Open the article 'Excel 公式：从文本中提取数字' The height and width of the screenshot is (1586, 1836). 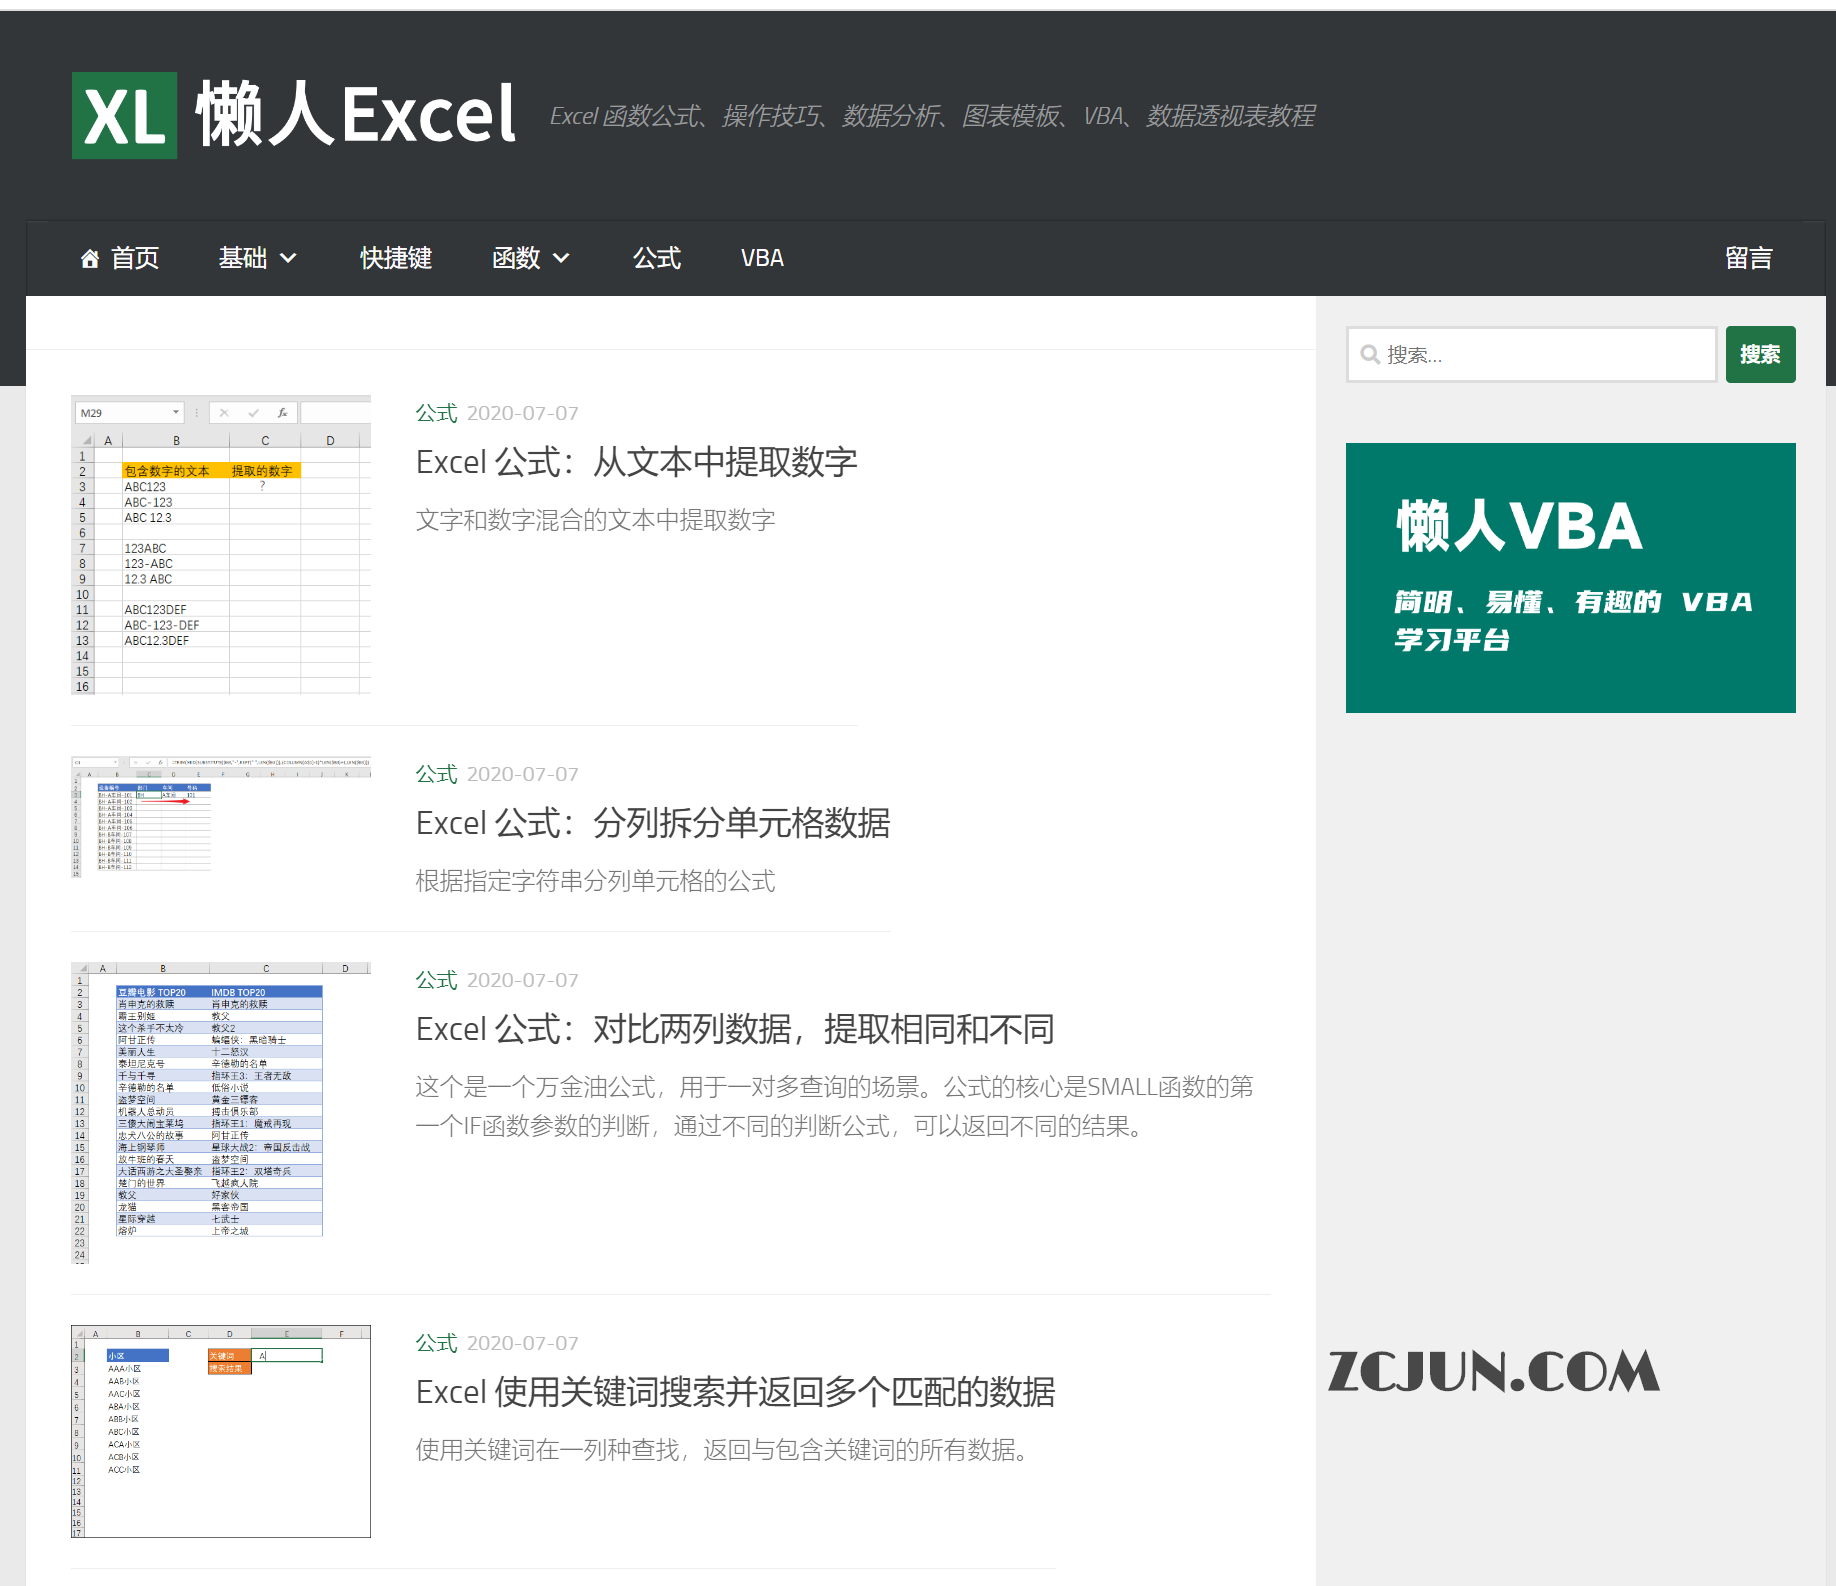click(636, 461)
